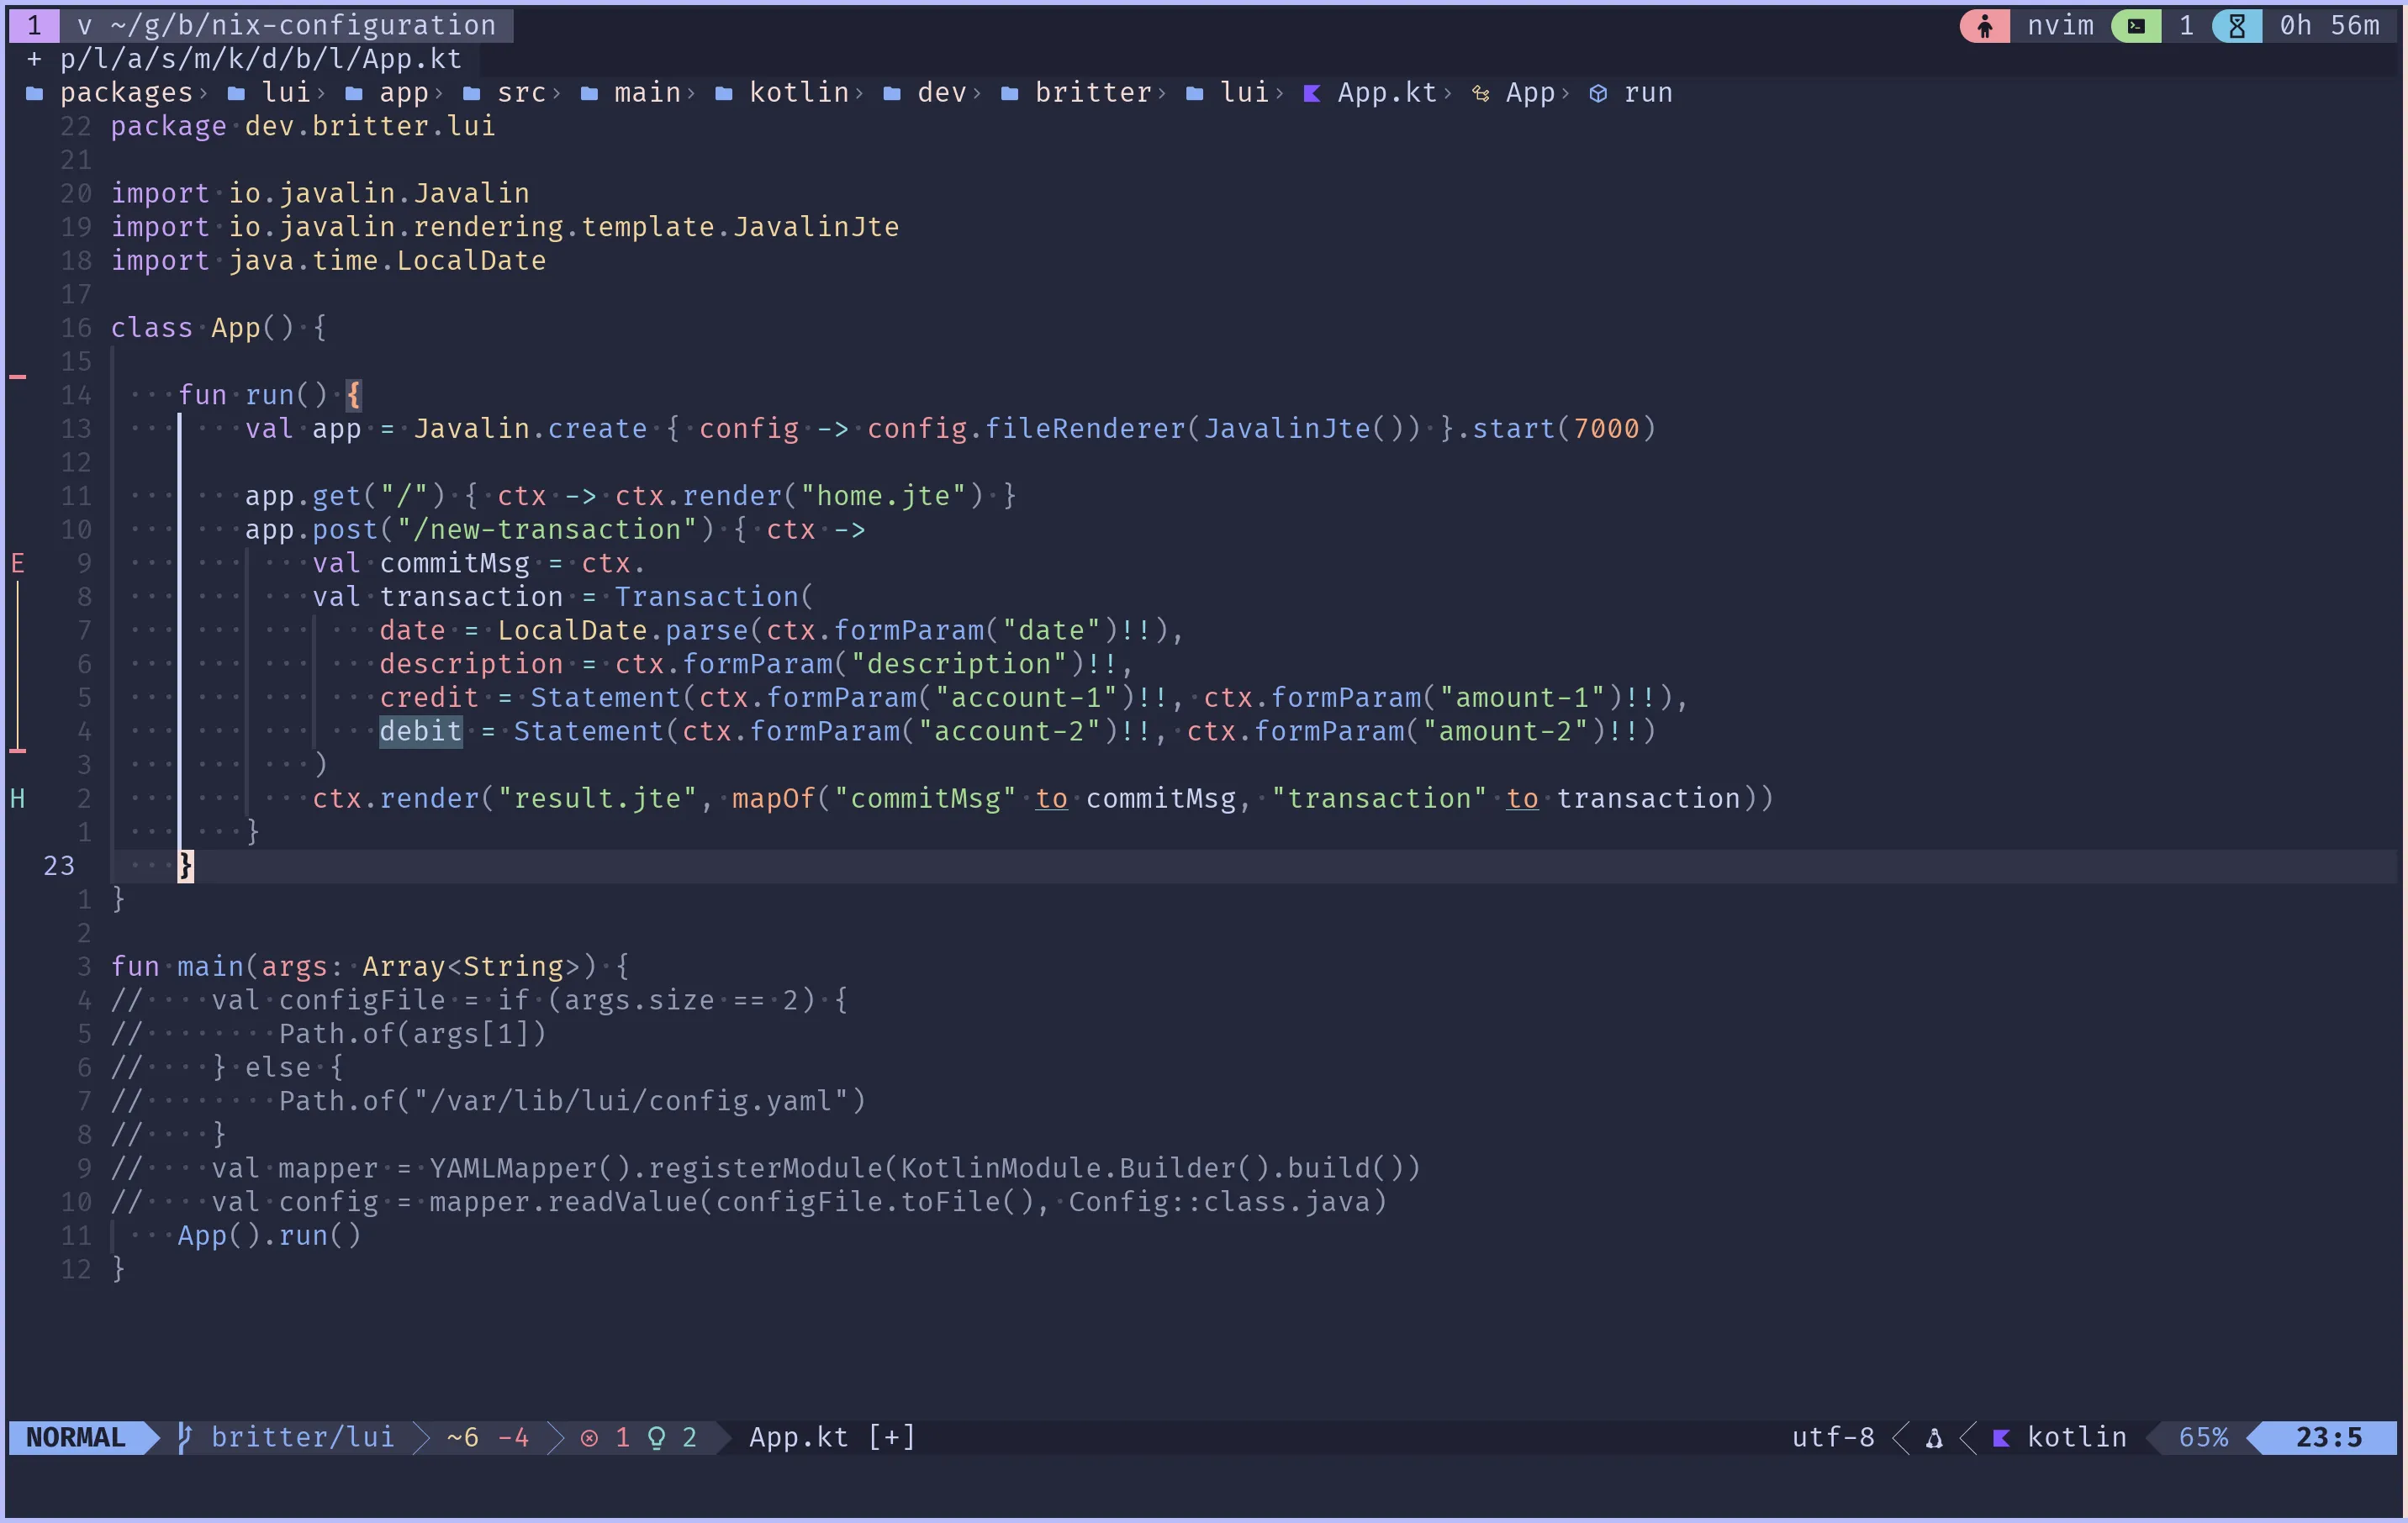The height and width of the screenshot is (1523, 2408).
Task: Click the Kotlin language icon in the statusline
Action: [x=2003, y=1438]
